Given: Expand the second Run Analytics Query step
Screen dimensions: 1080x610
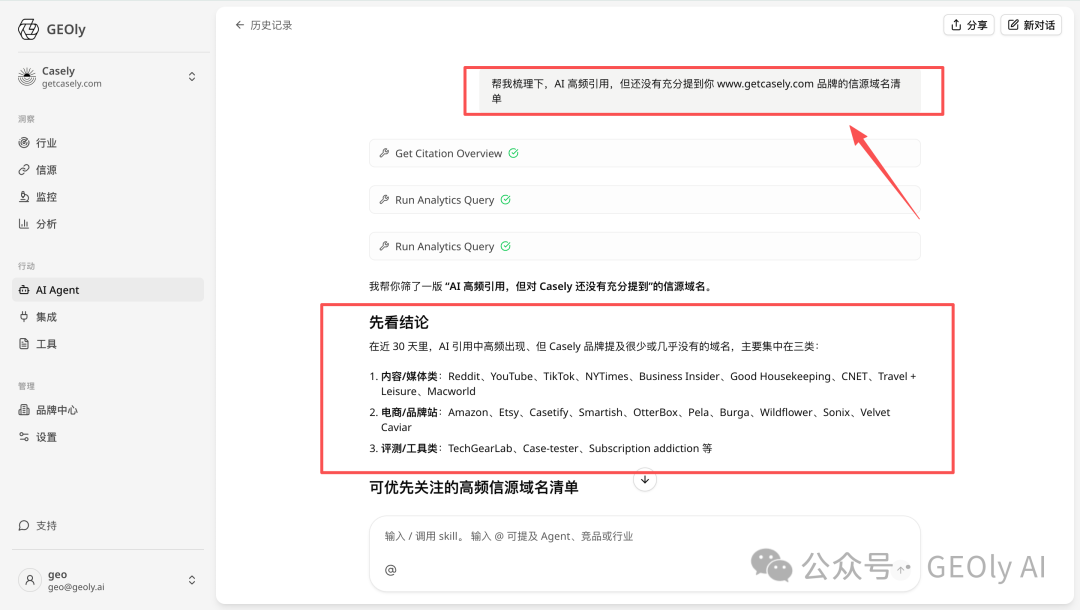Looking at the screenshot, I should click(x=645, y=246).
